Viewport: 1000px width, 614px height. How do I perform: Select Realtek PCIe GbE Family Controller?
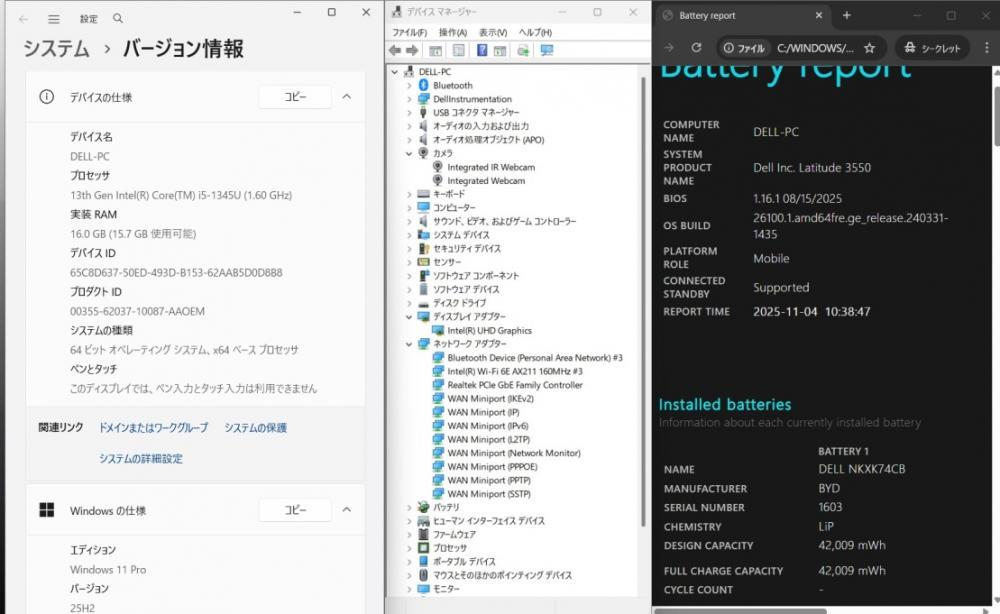pos(515,385)
